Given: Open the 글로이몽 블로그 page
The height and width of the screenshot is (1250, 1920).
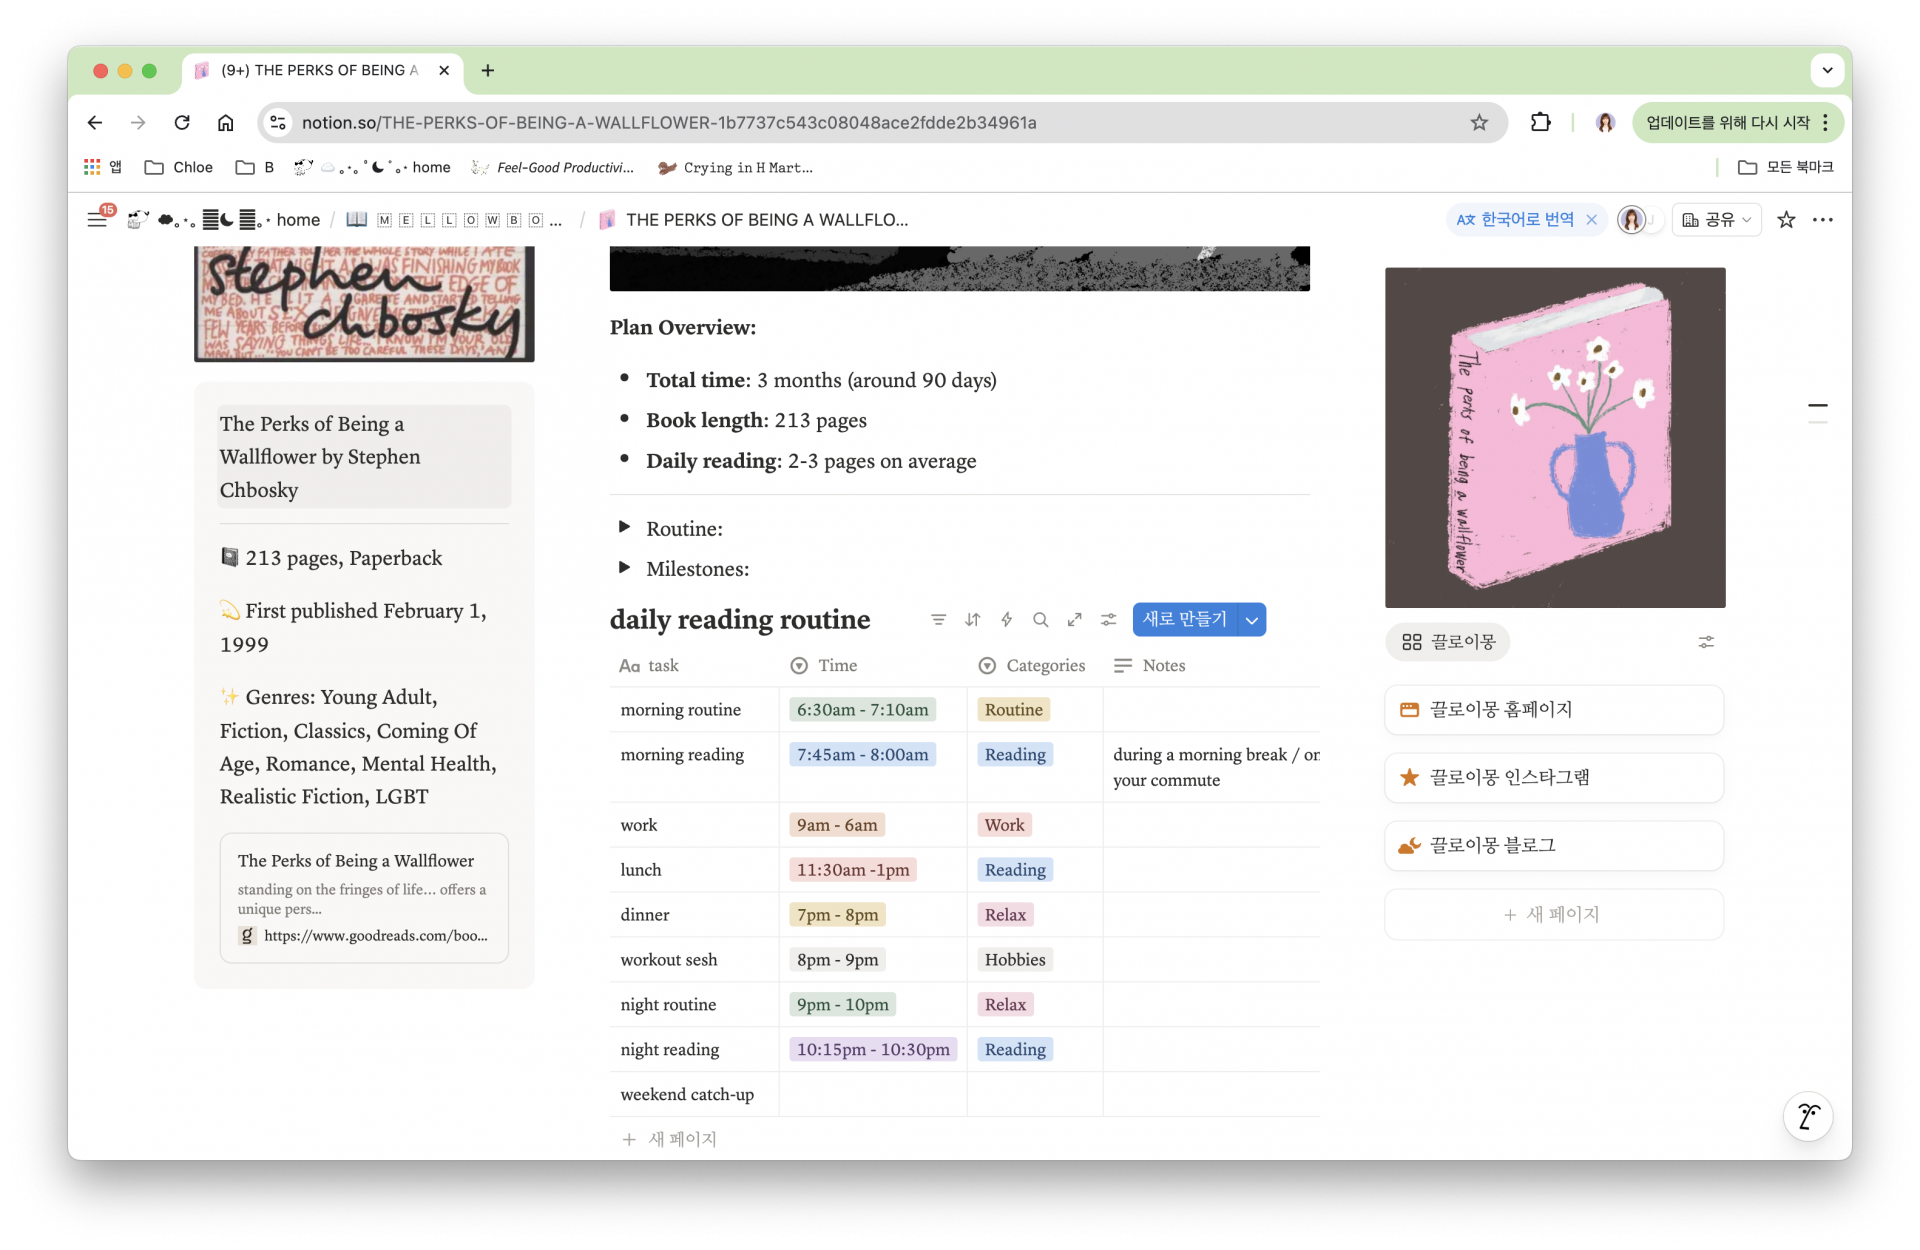Looking at the screenshot, I should 1554,846.
